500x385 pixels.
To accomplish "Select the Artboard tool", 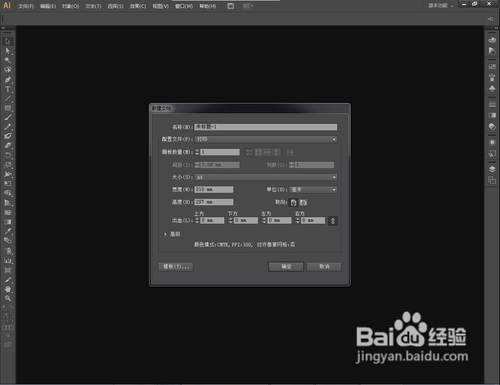I will pyautogui.click(x=8, y=270).
